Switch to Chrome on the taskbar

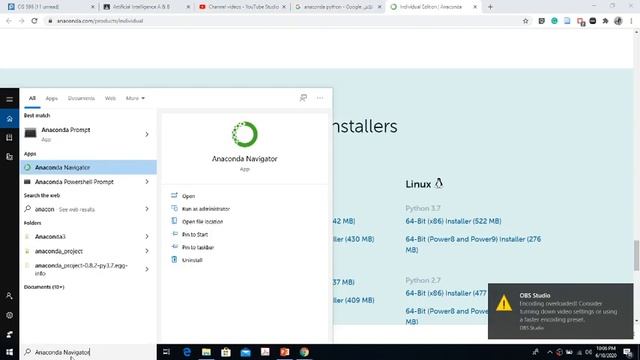[304, 352]
